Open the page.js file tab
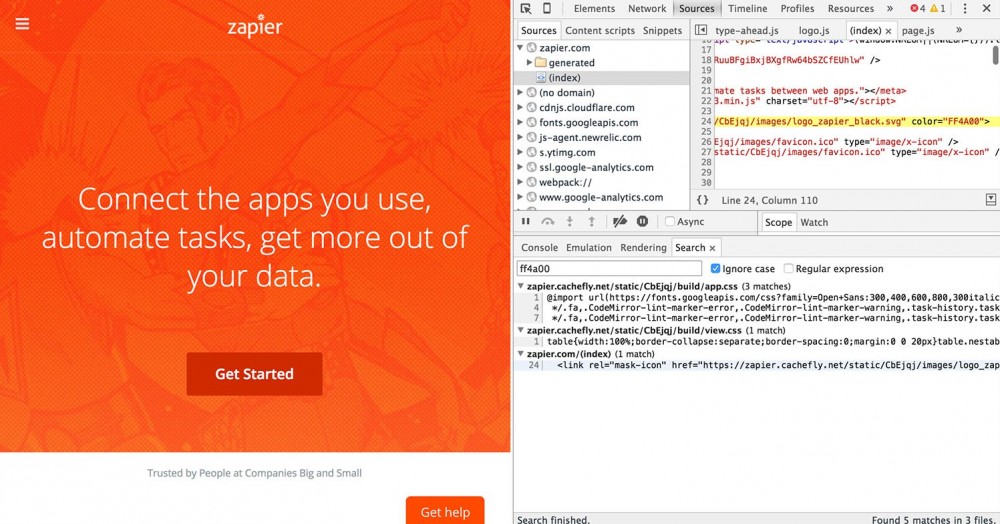 (918, 31)
